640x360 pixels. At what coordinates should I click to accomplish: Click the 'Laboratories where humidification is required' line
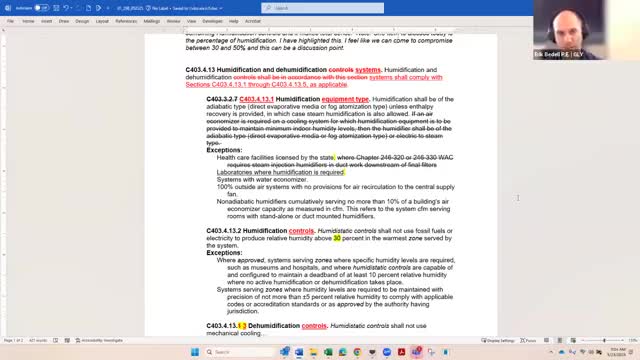(x=280, y=172)
